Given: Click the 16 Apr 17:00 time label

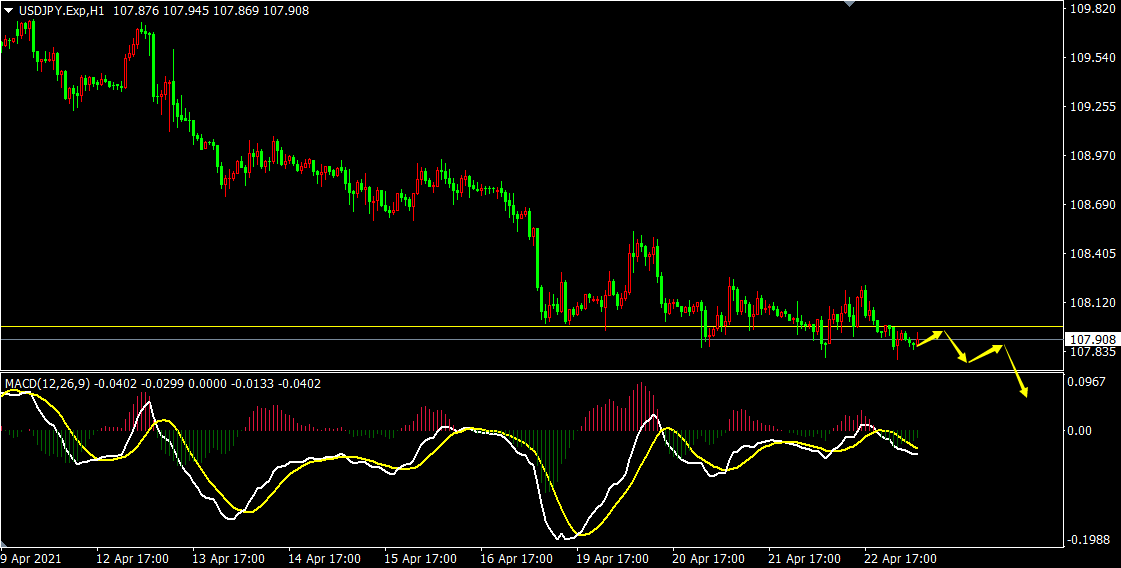Looking at the screenshot, I should point(517,559).
